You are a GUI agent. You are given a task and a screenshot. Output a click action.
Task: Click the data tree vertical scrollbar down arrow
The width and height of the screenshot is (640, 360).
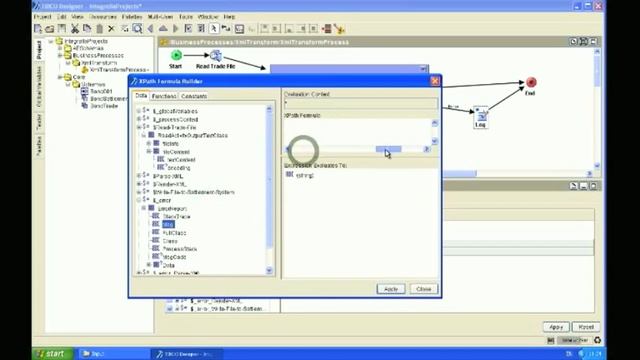pyautogui.click(x=269, y=270)
